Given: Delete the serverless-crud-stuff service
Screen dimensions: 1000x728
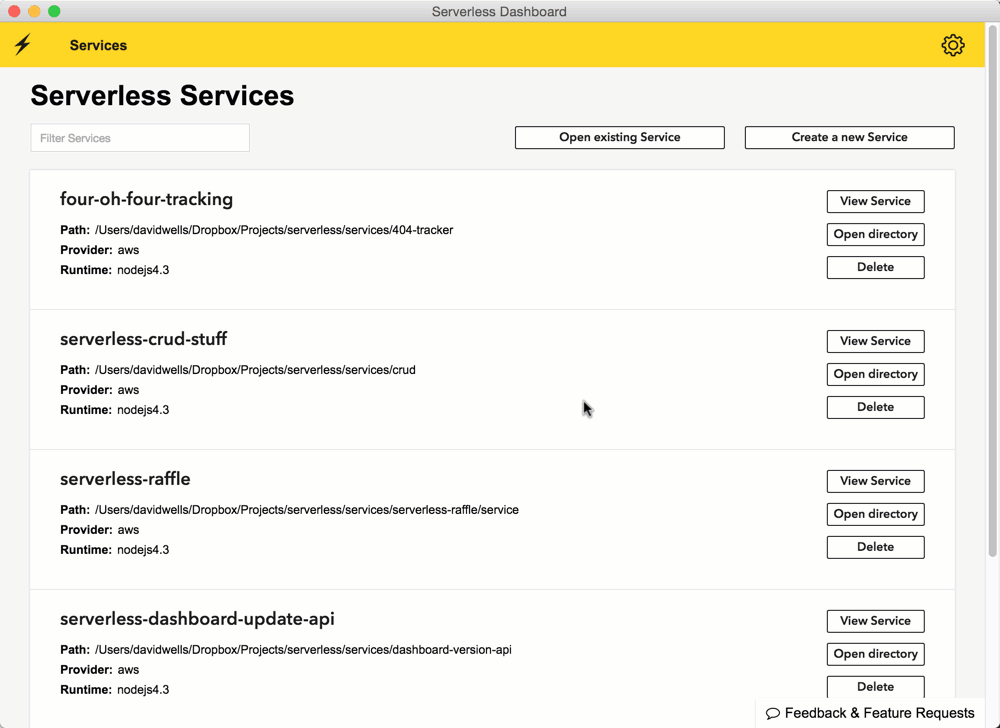Looking at the screenshot, I should 875,407.
